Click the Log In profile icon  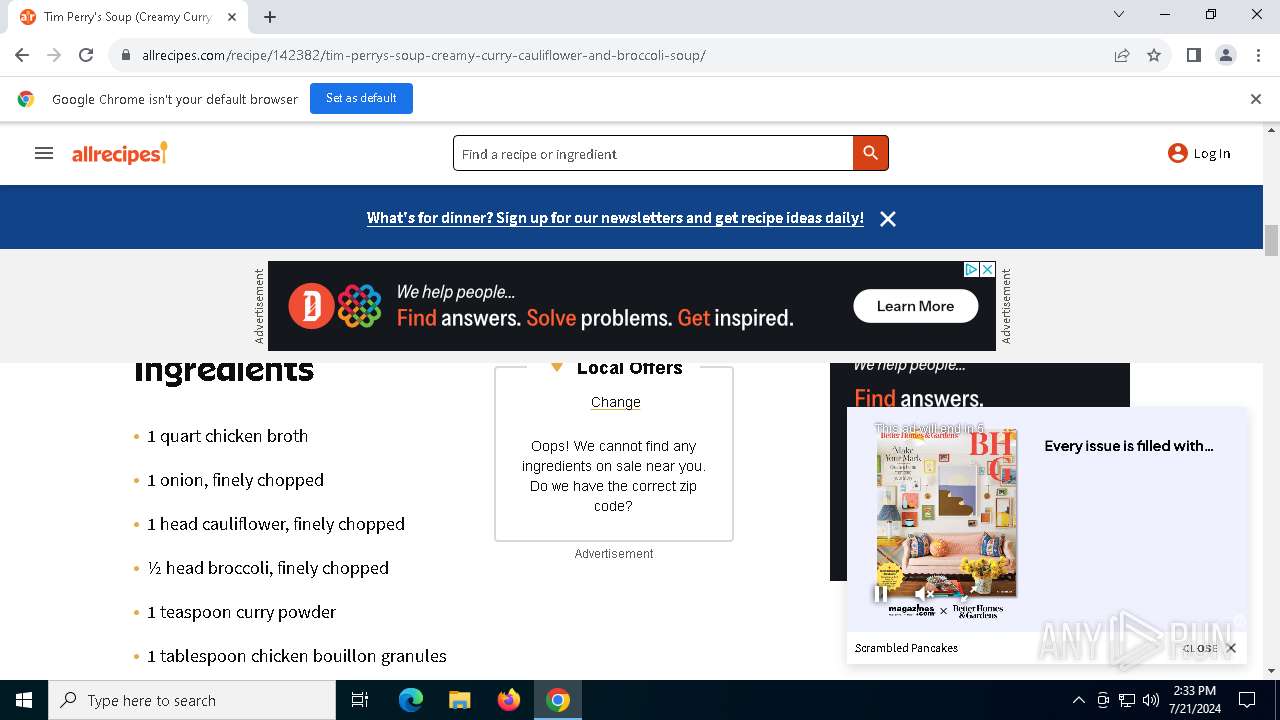(1178, 153)
